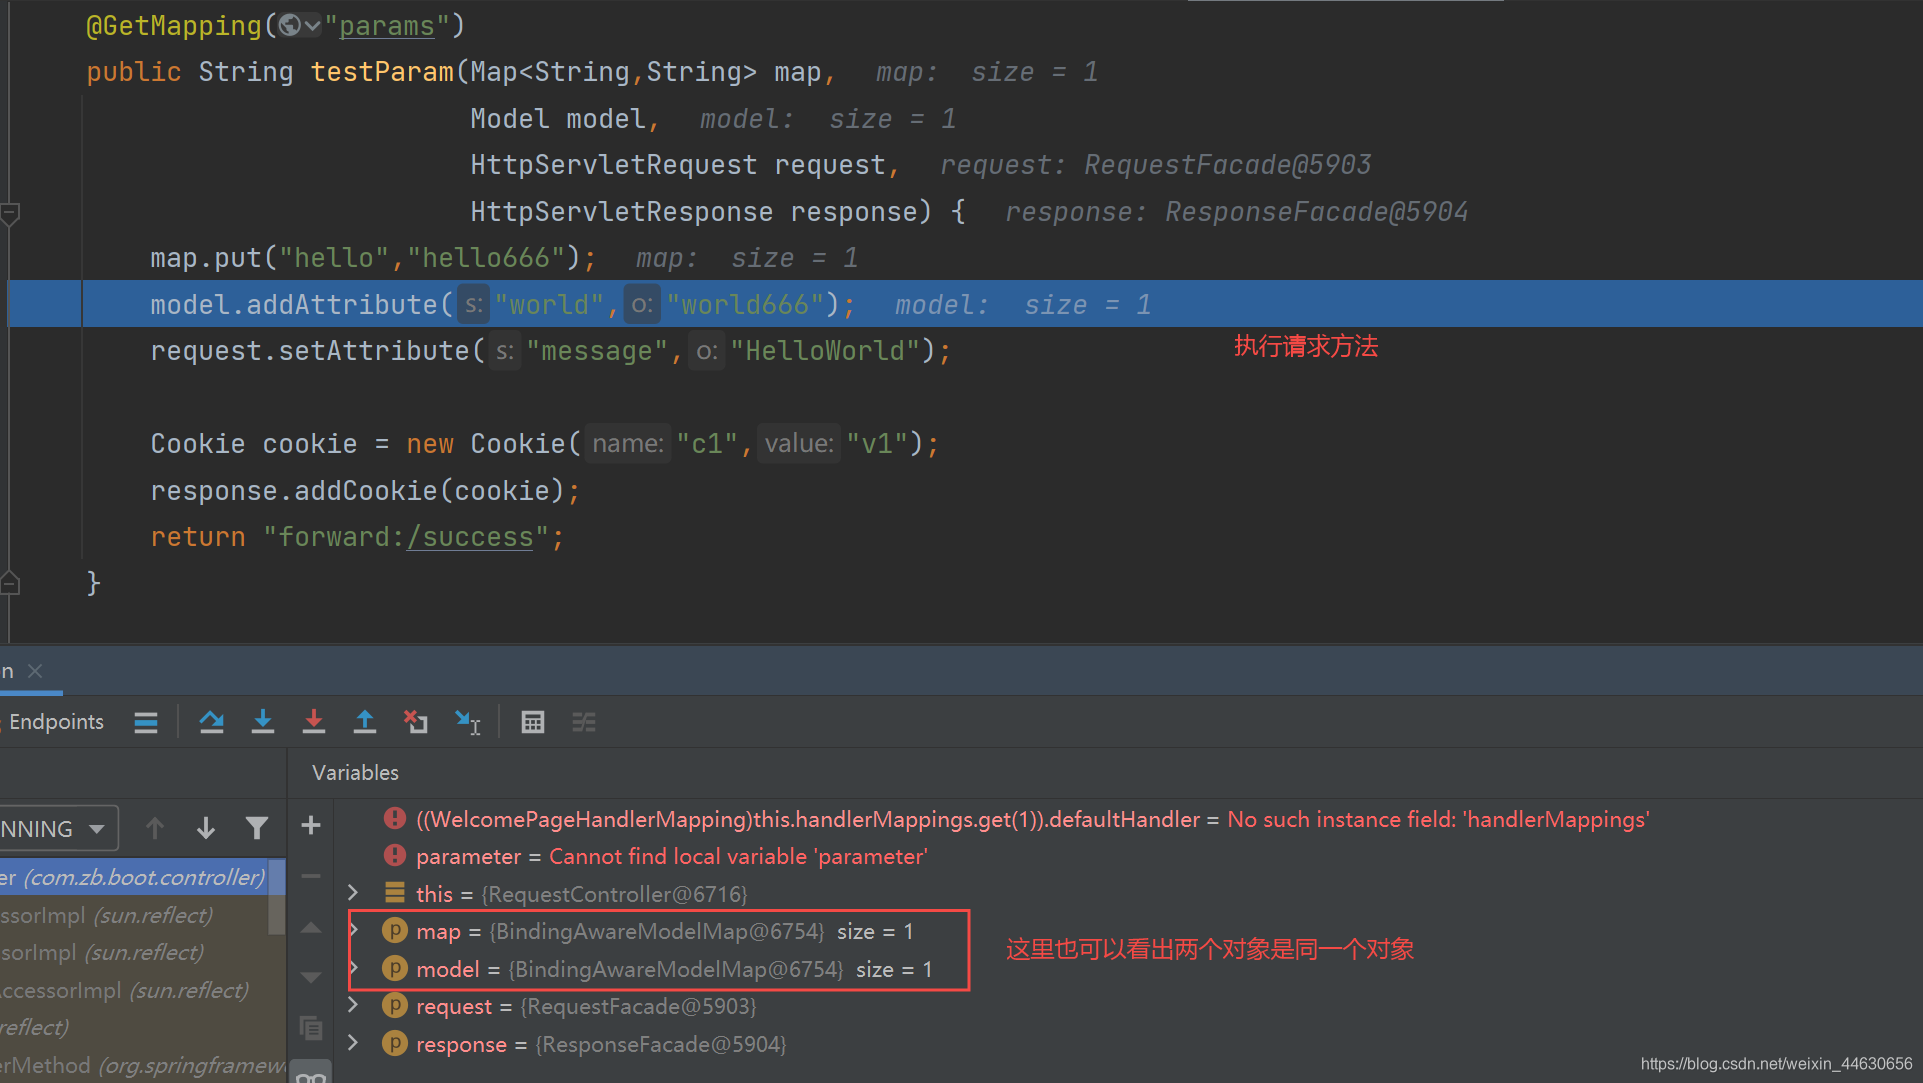Image resolution: width=1923 pixels, height=1083 pixels.
Task: Click the Drop Frame icon
Action: [416, 722]
